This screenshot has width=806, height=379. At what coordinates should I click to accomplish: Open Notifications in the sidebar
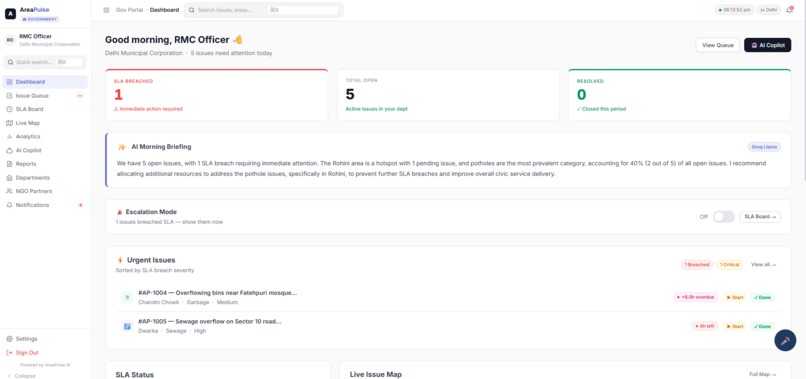45,205
